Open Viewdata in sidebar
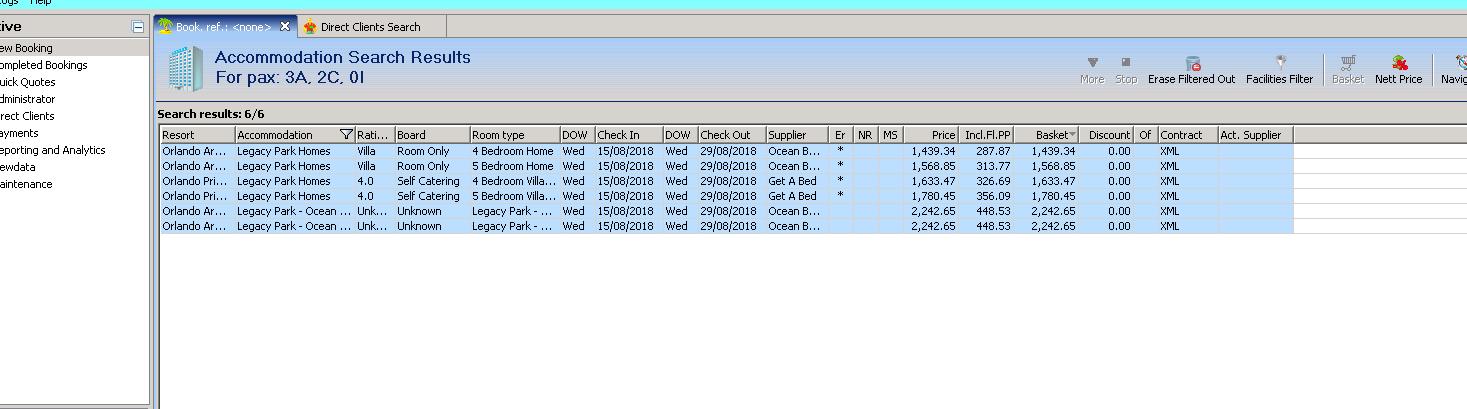Image resolution: width=1467 pixels, height=409 pixels. [18, 167]
